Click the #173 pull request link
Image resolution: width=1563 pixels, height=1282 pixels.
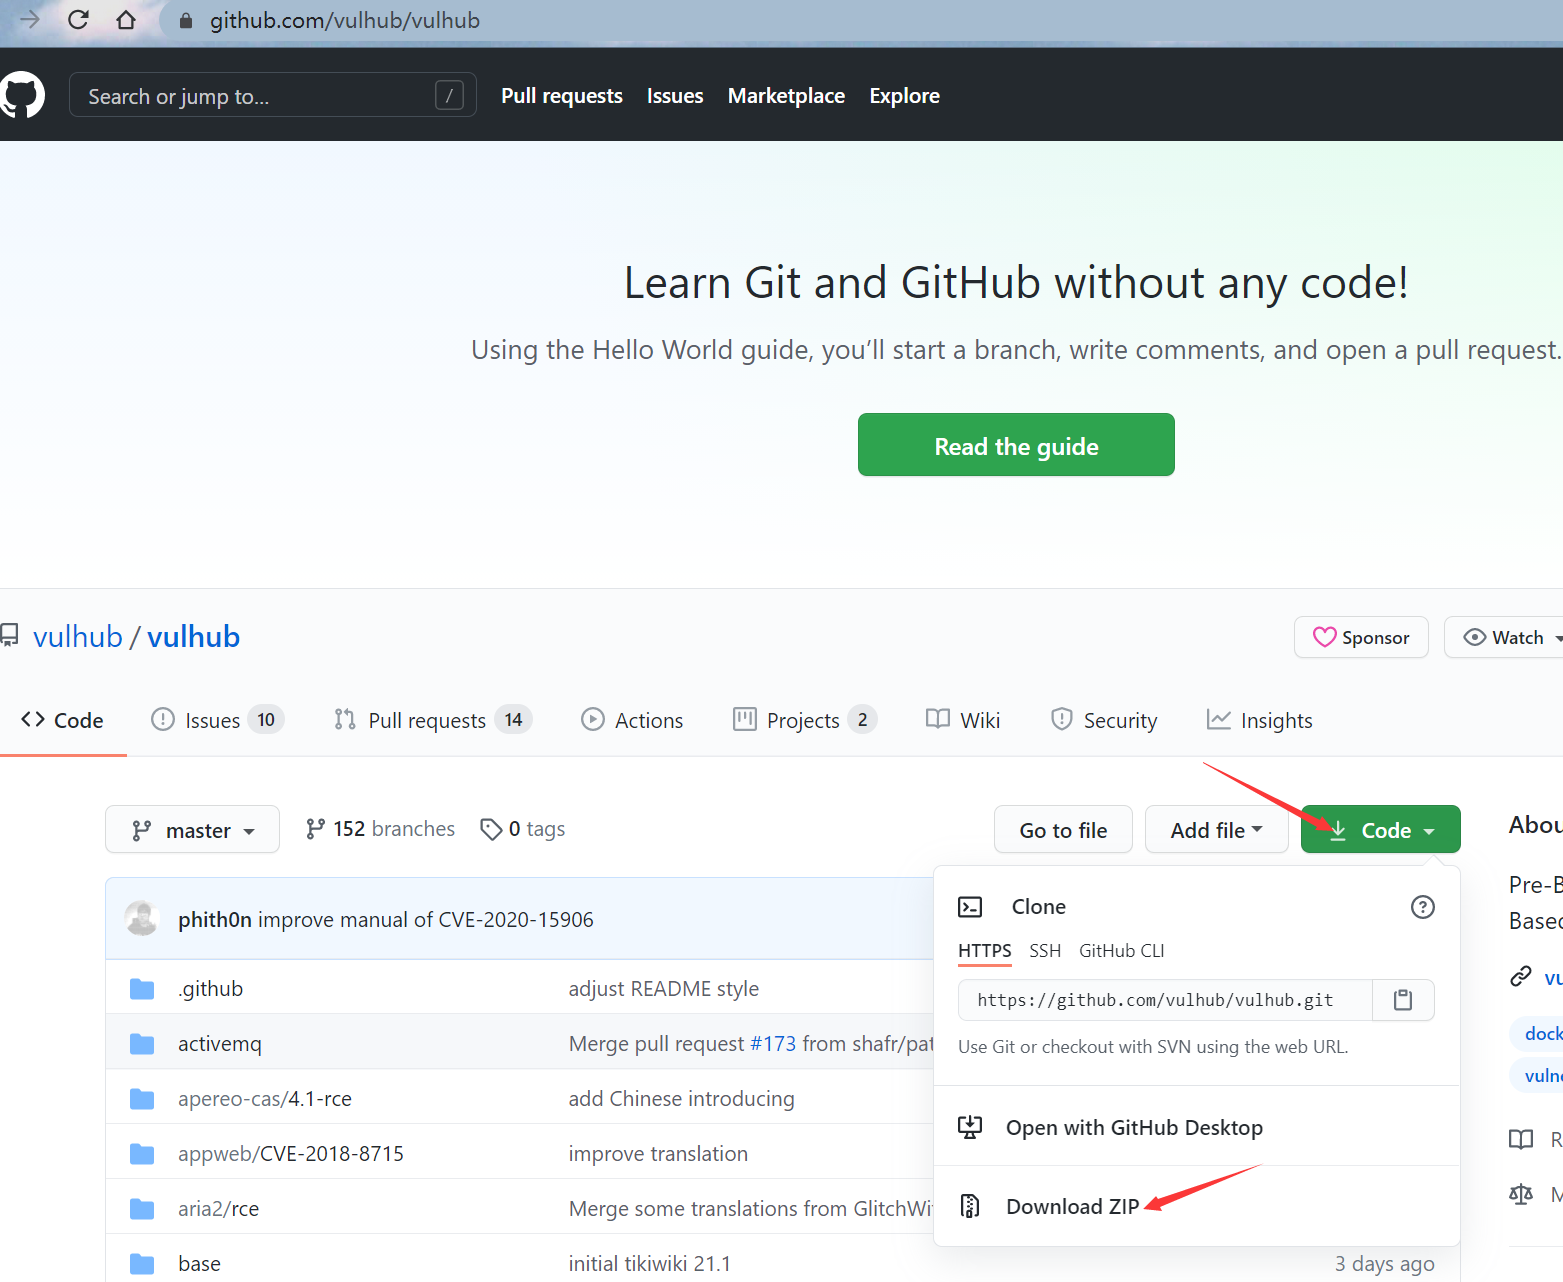[773, 1044]
